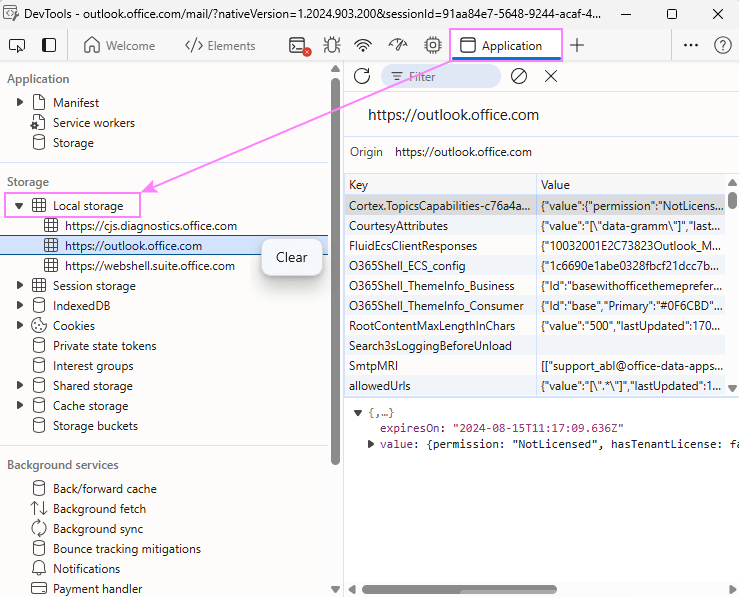Open the Console tab icon with error badge

point(299,46)
